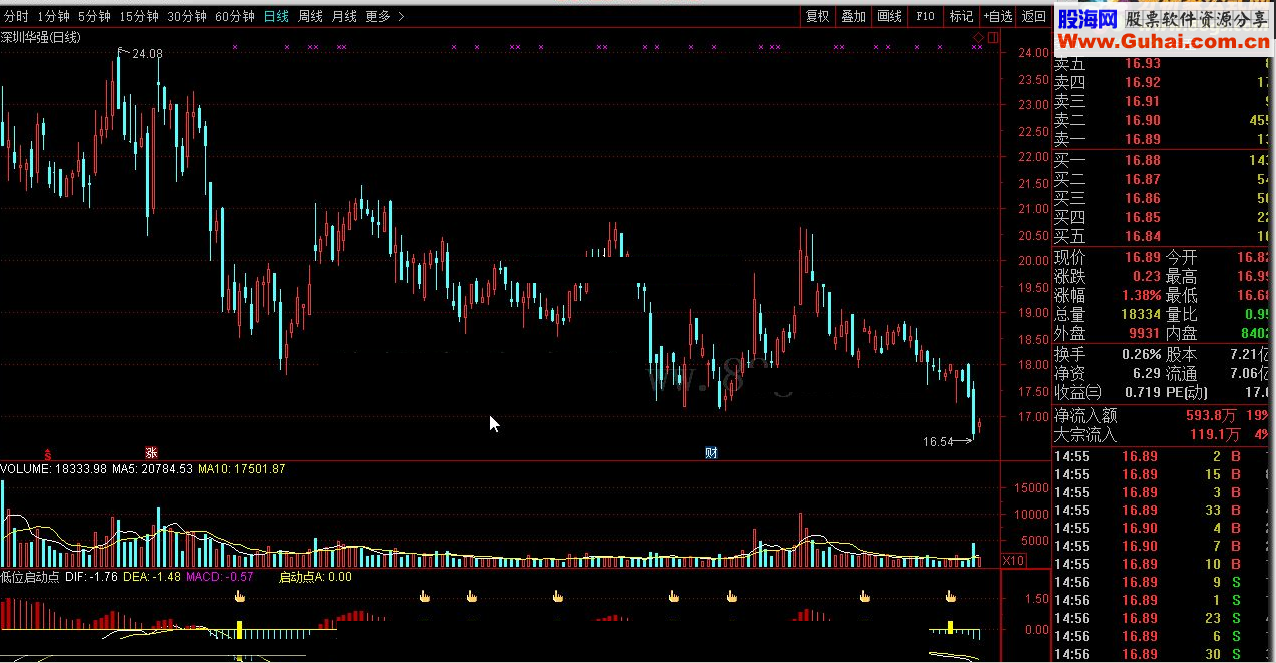Expand the 更多 periods menu
This screenshot has height=663, width=1276.
(x=385, y=16)
